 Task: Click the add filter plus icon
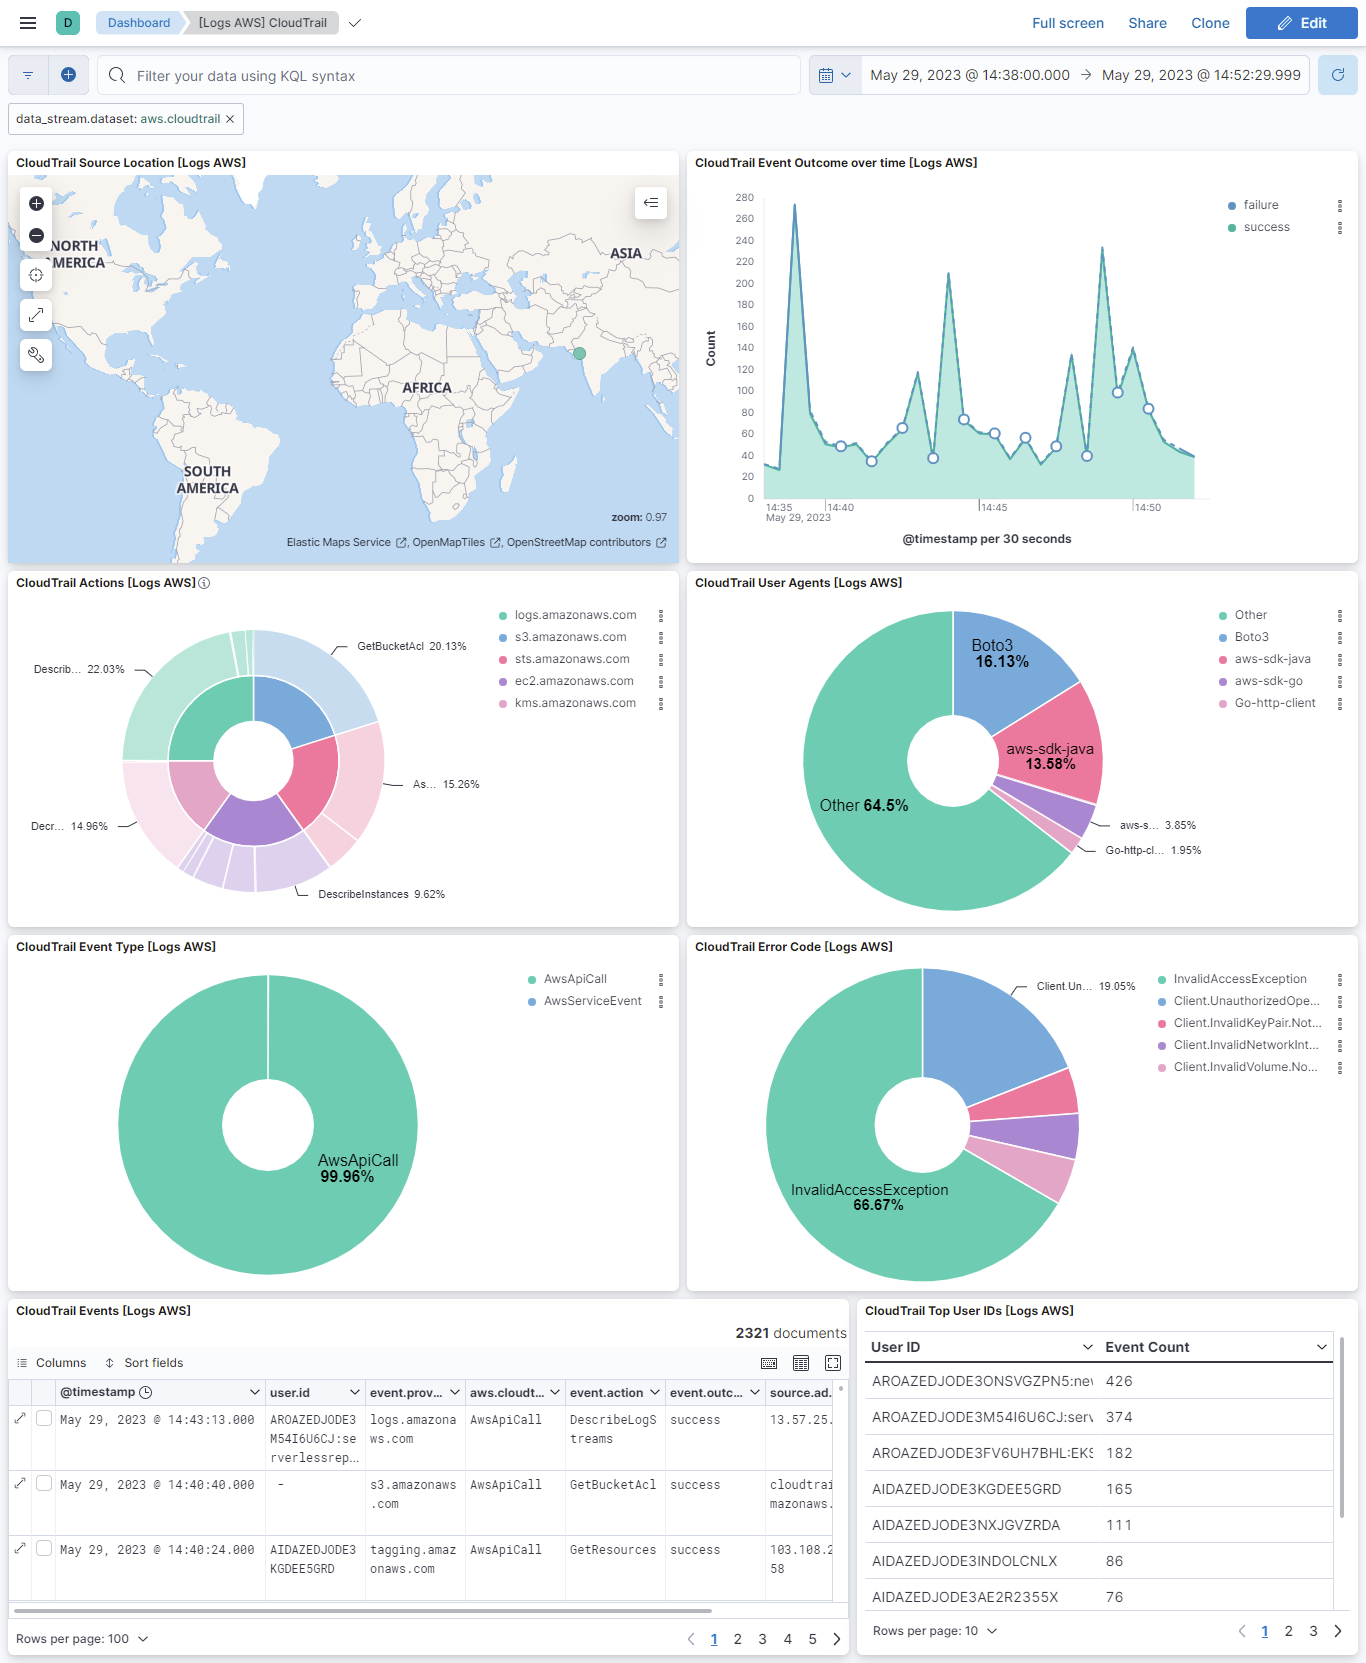click(x=68, y=75)
